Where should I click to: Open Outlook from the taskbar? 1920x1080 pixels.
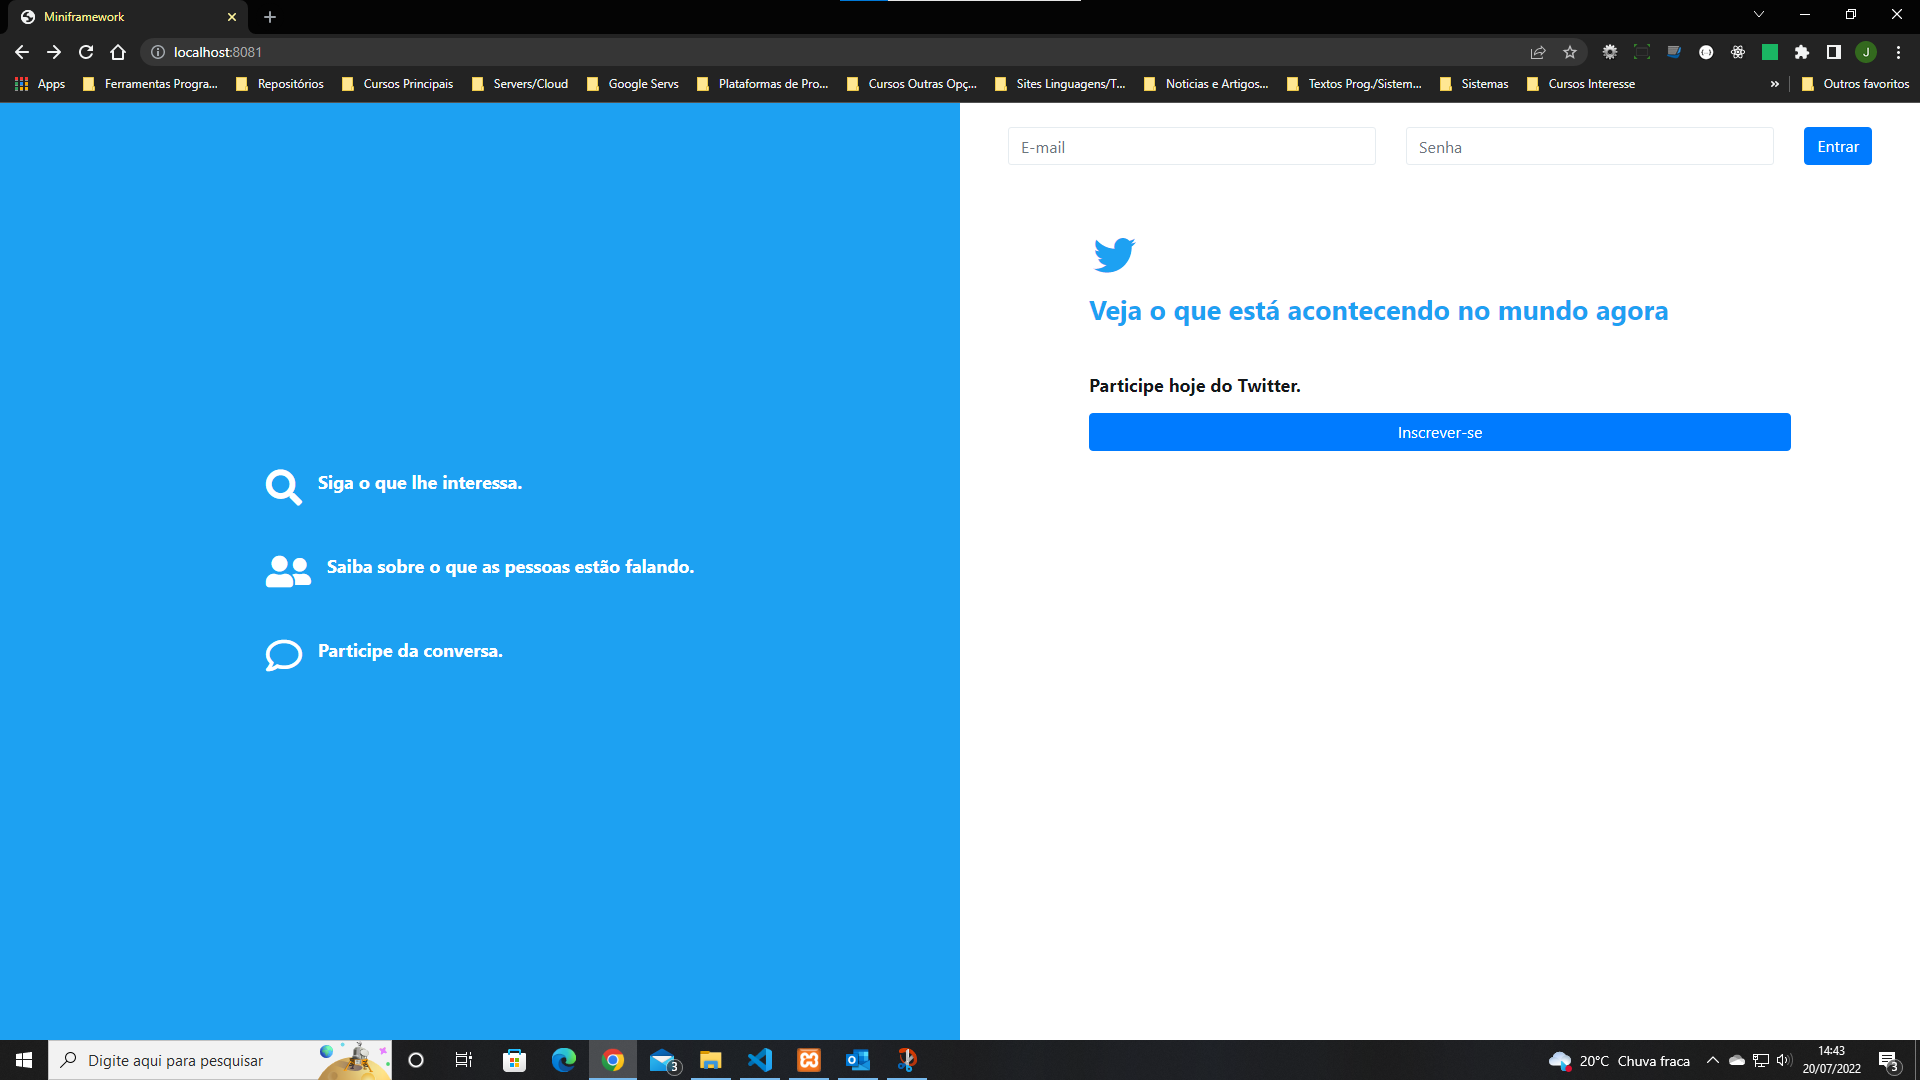click(x=858, y=1060)
